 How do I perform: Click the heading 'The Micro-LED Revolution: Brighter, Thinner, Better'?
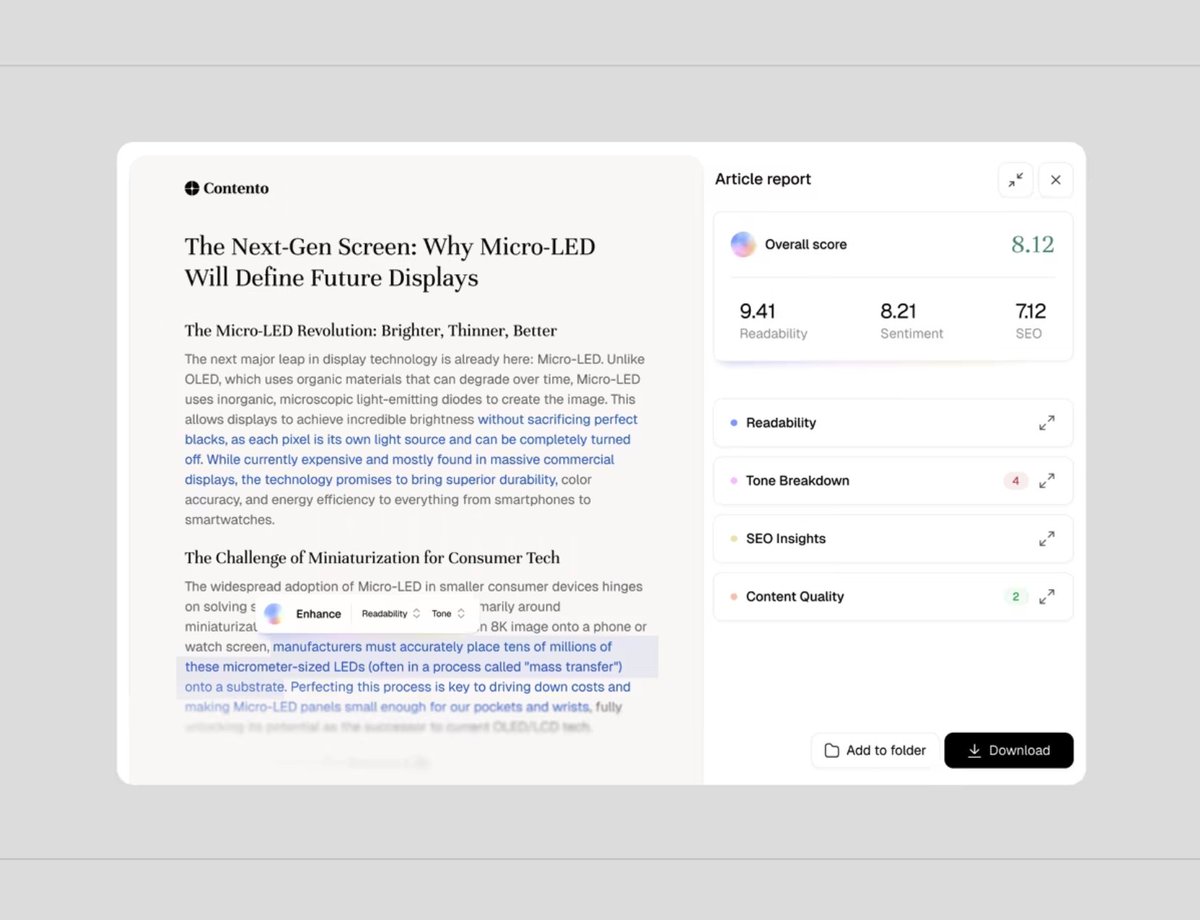(x=371, y=330)
